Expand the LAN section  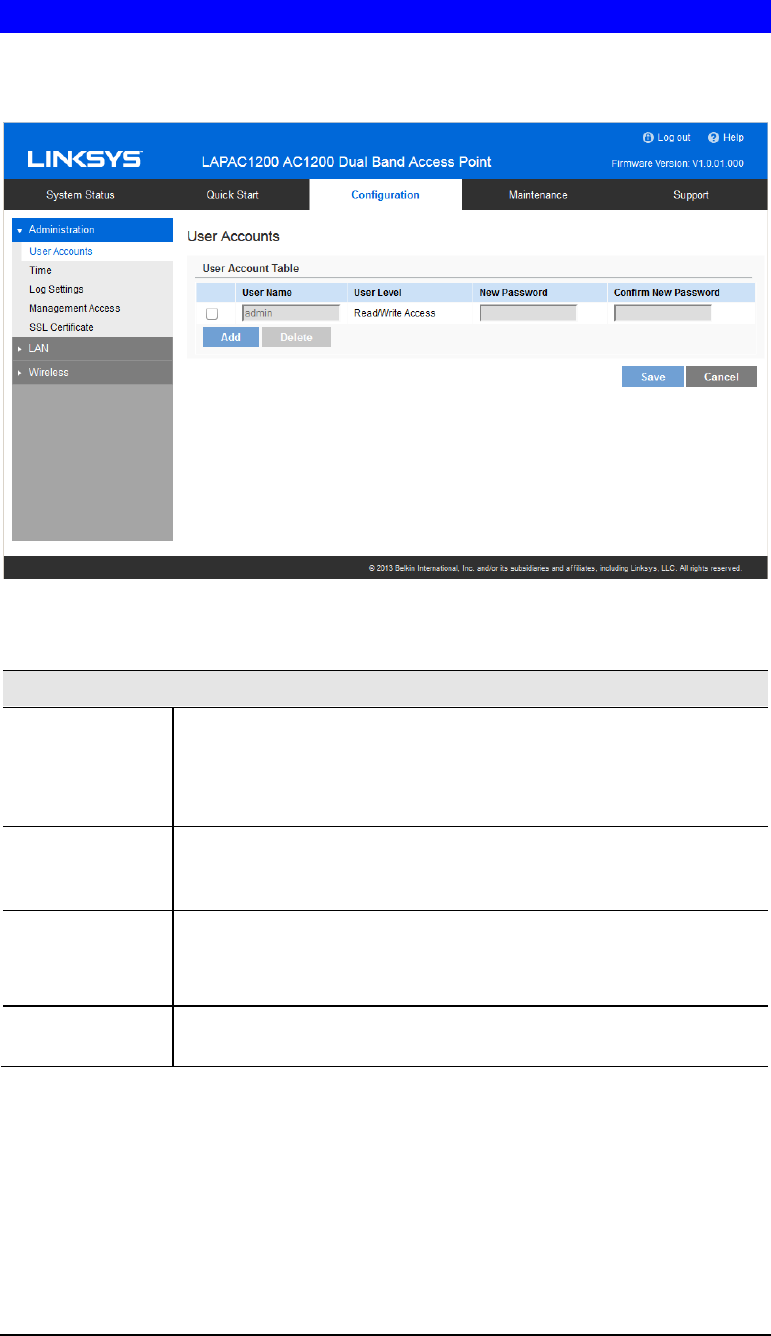coord(92,348)
